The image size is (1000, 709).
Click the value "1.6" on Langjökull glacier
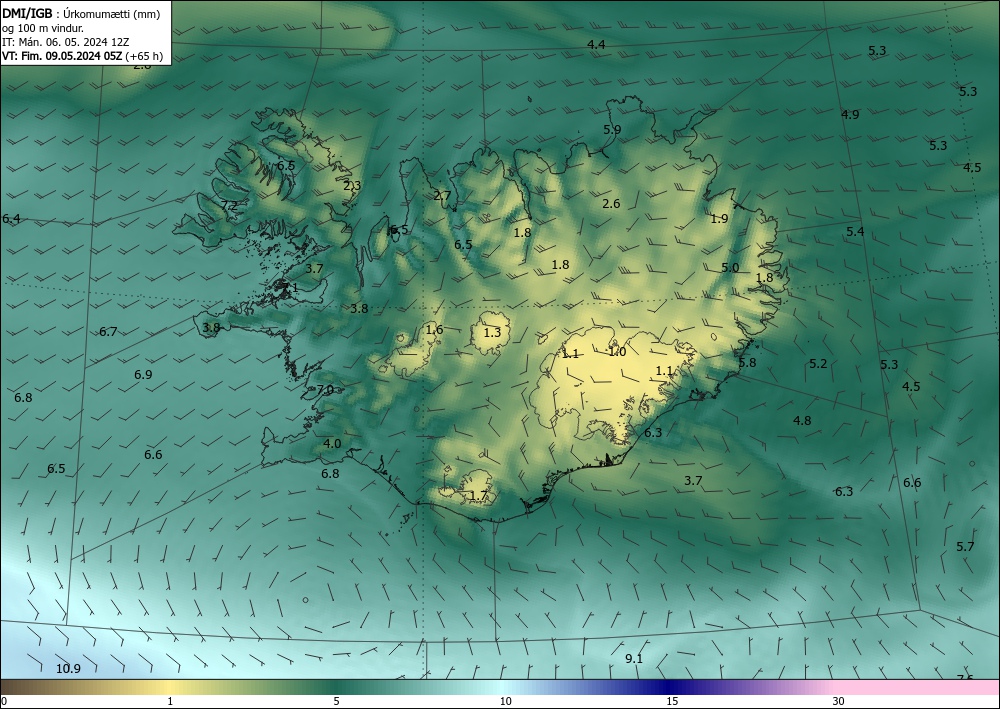(x=434, y=330)
